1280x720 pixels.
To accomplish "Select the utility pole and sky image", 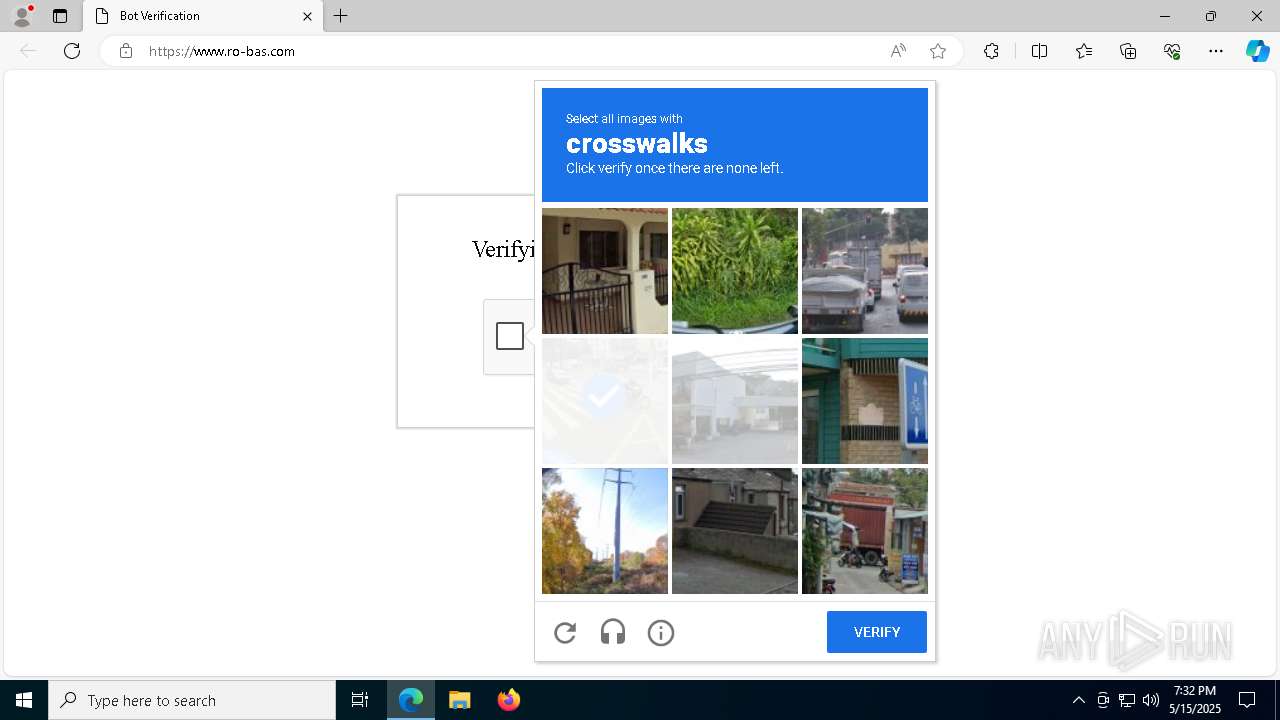I will click(x=605, y=531).
